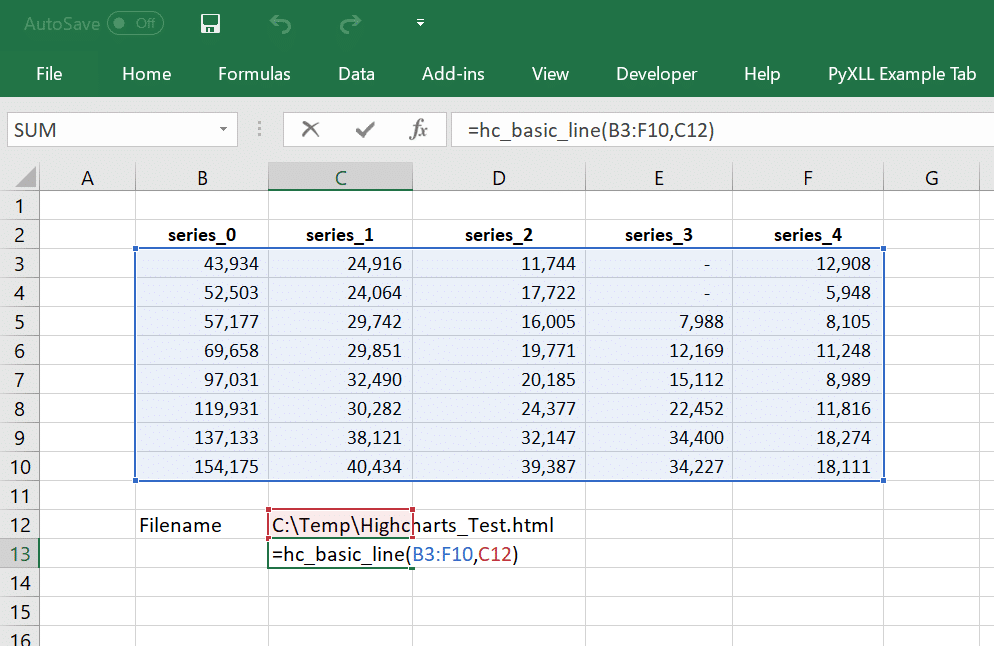Confirm the formula with the checkmark icon
994x646 pixels.
coord(365,130)
